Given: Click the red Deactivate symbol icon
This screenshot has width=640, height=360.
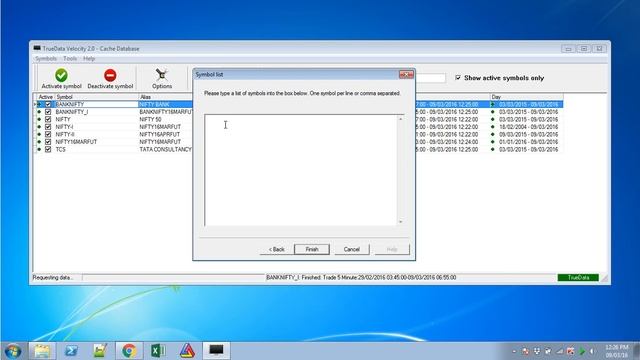Looking at the screenshot, I should (110, 76).
